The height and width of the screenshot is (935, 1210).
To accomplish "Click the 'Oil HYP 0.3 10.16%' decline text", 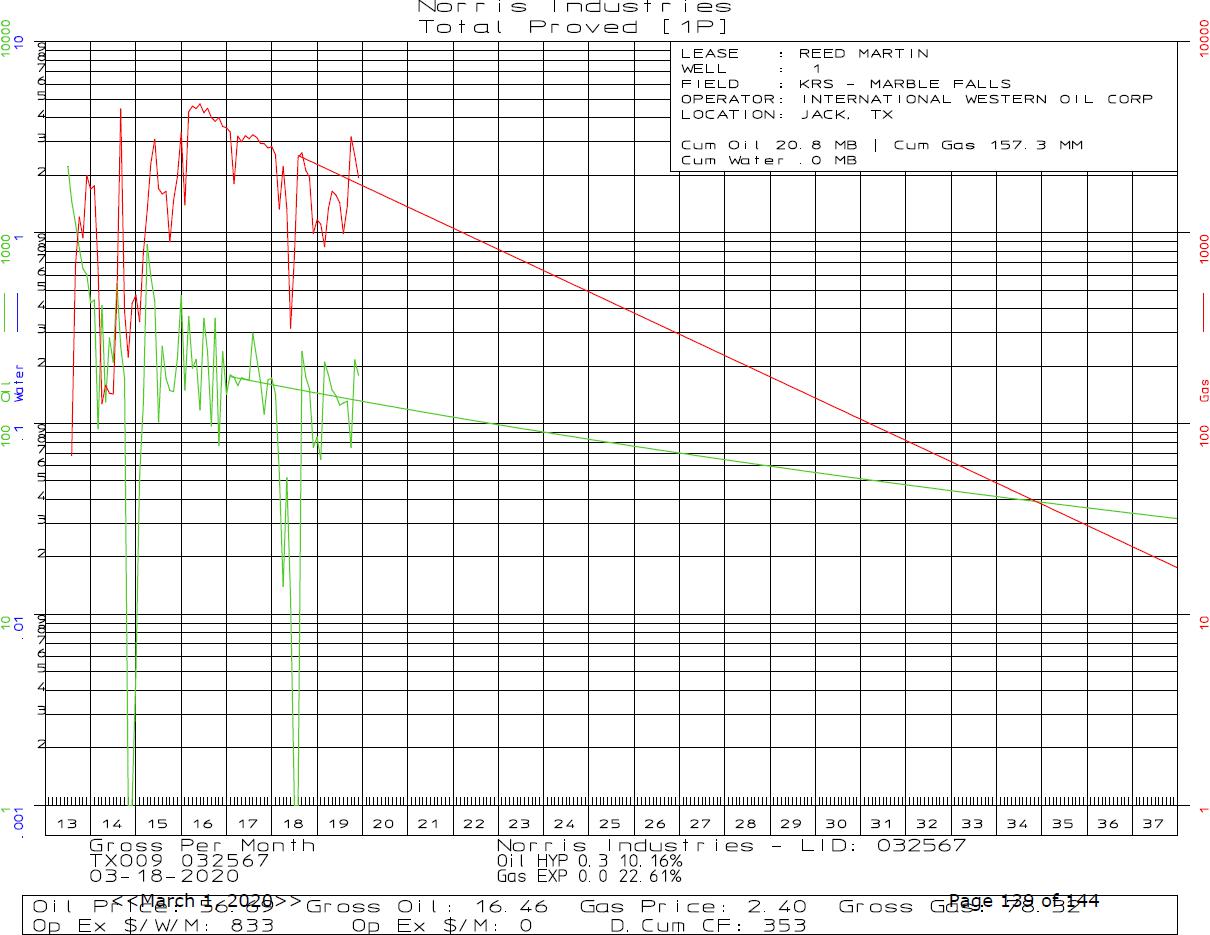I will tap(589, 860).
